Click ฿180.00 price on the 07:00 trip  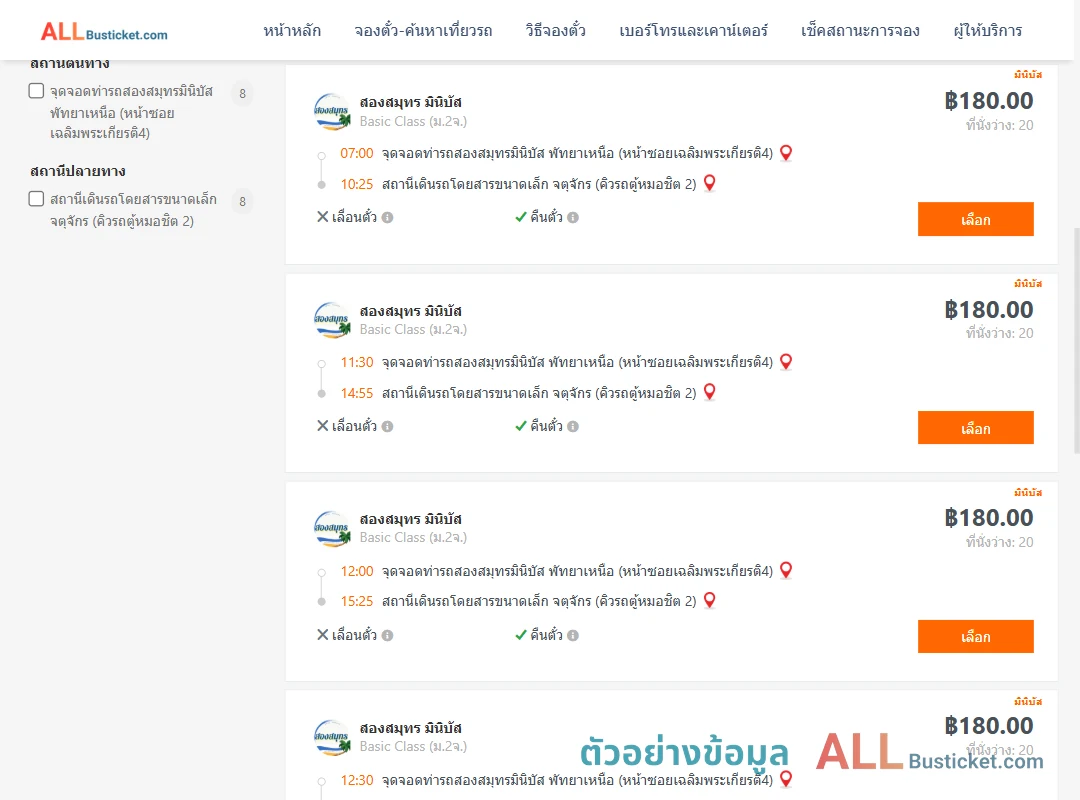coord(988,101)
